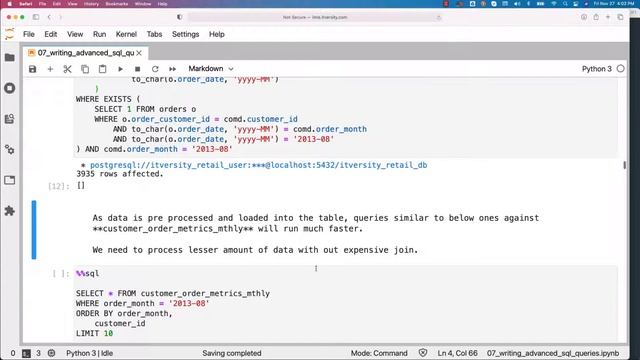Viewport: 640px width, 360px height.
Task: Open the third left sidebar panel icon
Action: pos(10,119)
